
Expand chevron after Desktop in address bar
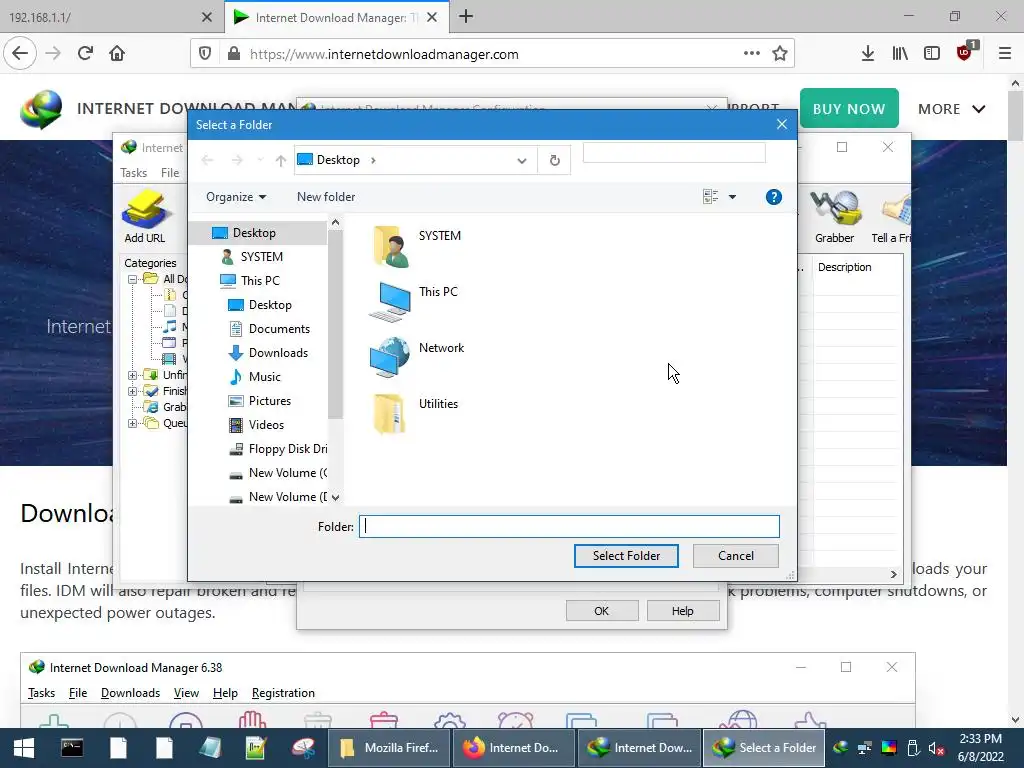[373, 160]
